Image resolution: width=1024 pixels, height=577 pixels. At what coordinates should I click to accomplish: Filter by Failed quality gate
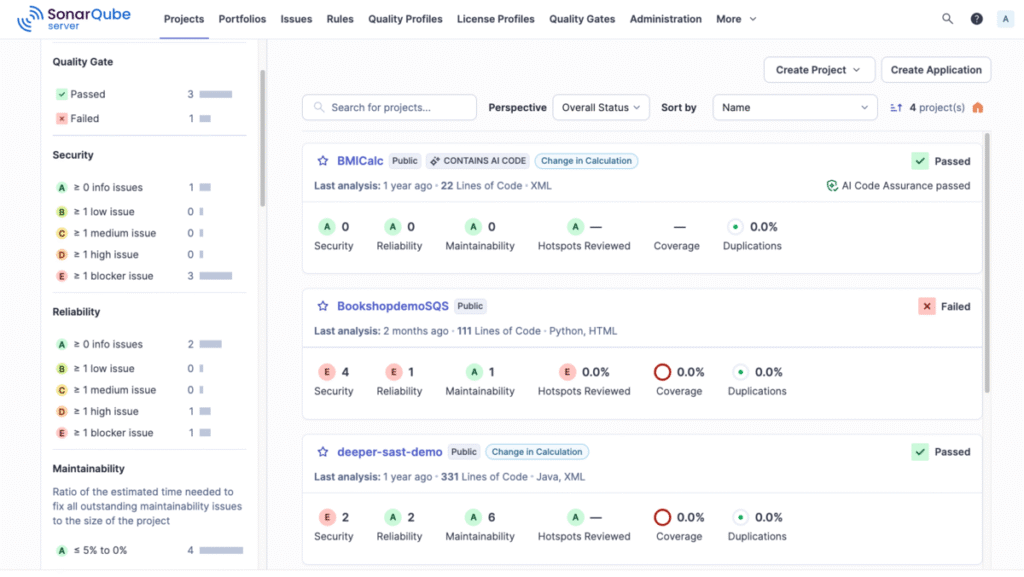pyautogui.click(x=84, y=118)
